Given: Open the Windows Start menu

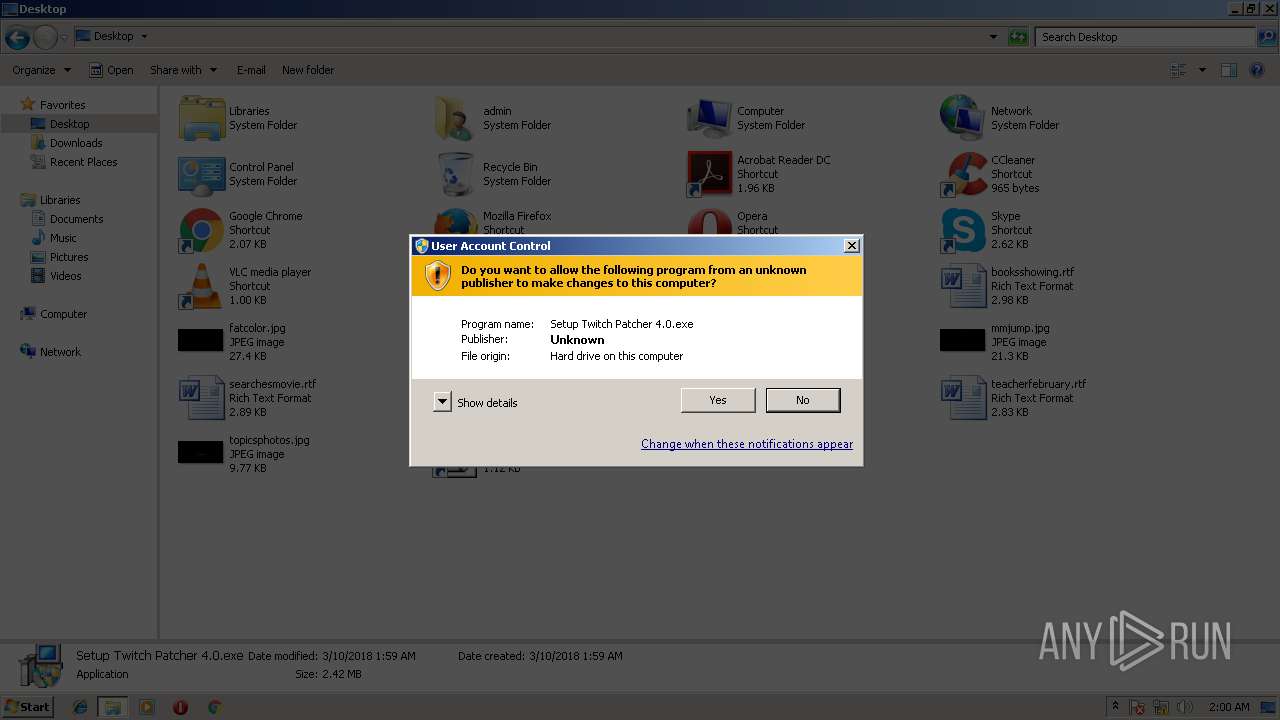Looking at the screenshot, I should click(27, 707).
